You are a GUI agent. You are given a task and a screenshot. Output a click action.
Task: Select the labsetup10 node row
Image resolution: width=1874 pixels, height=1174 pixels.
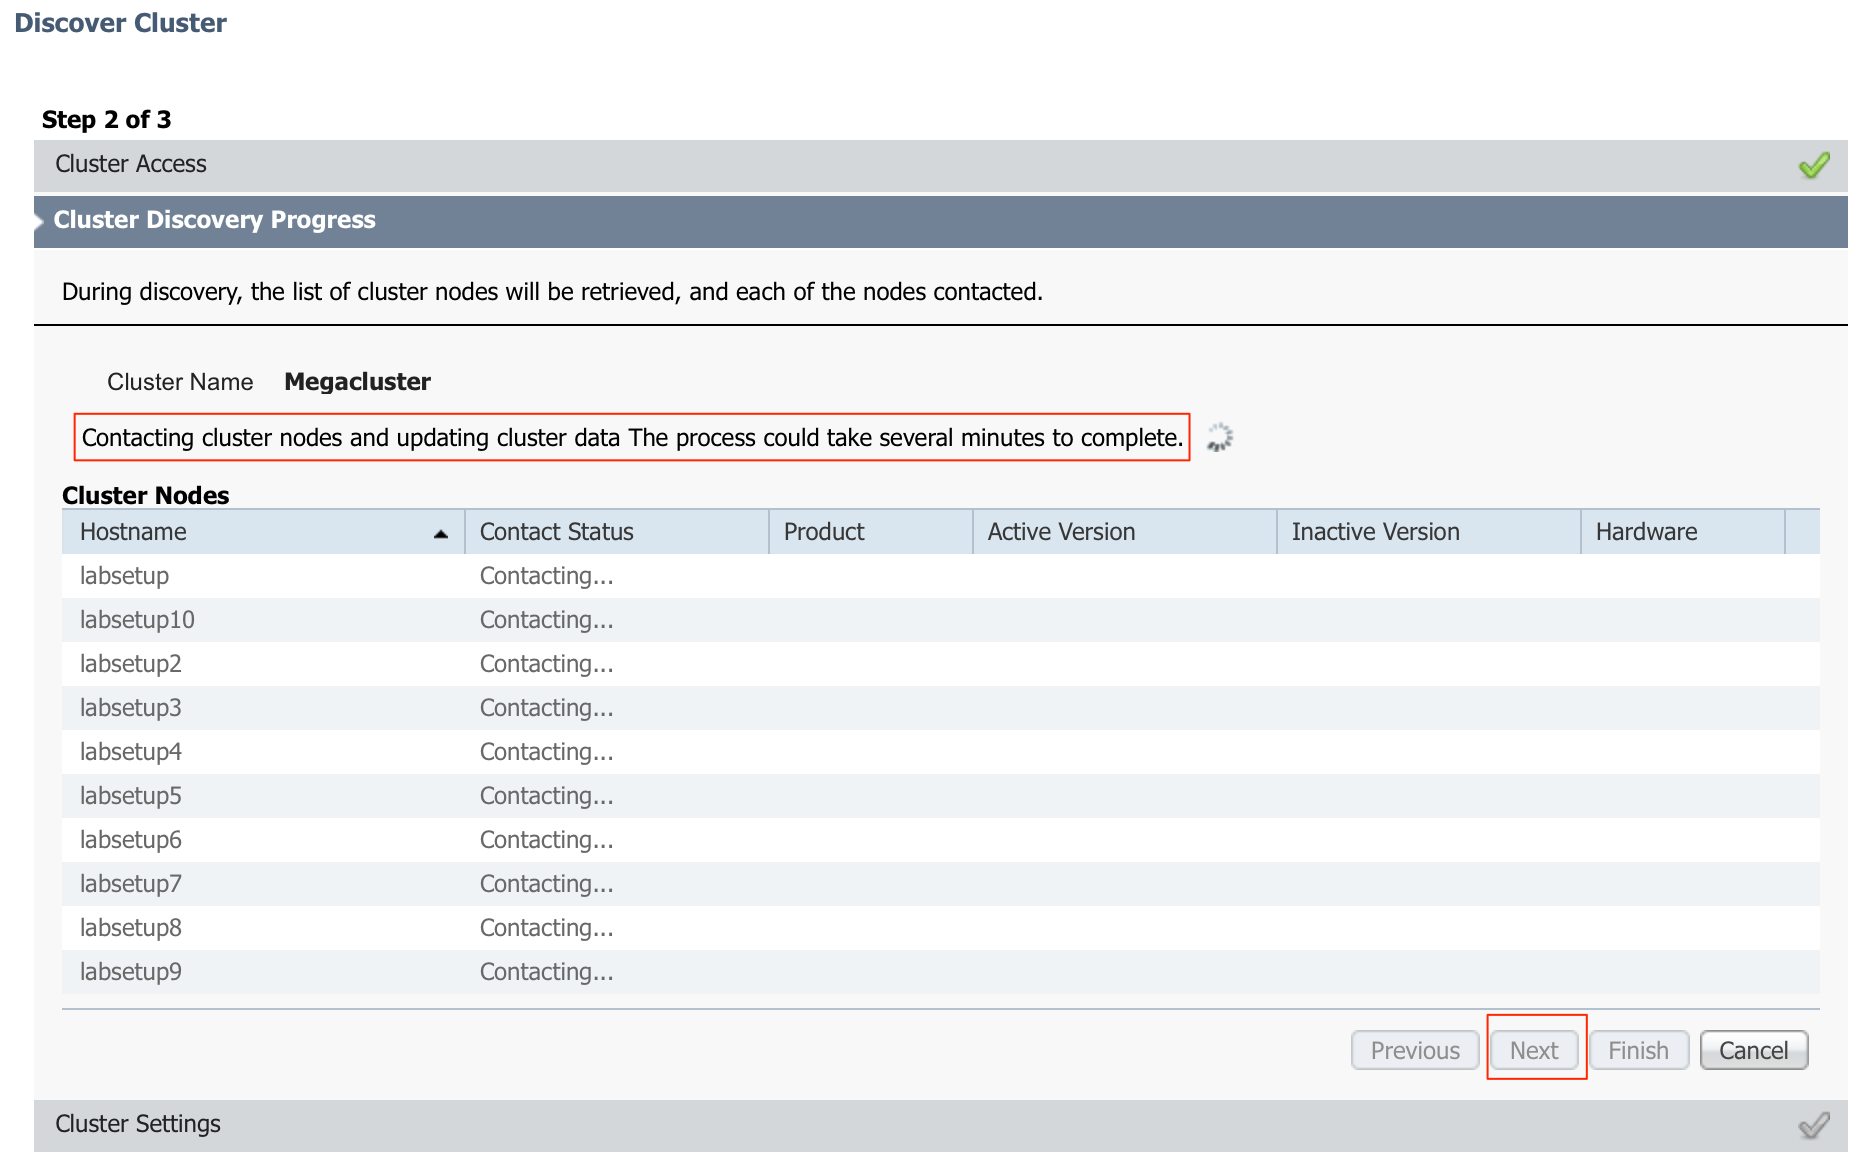click(940, 620)
